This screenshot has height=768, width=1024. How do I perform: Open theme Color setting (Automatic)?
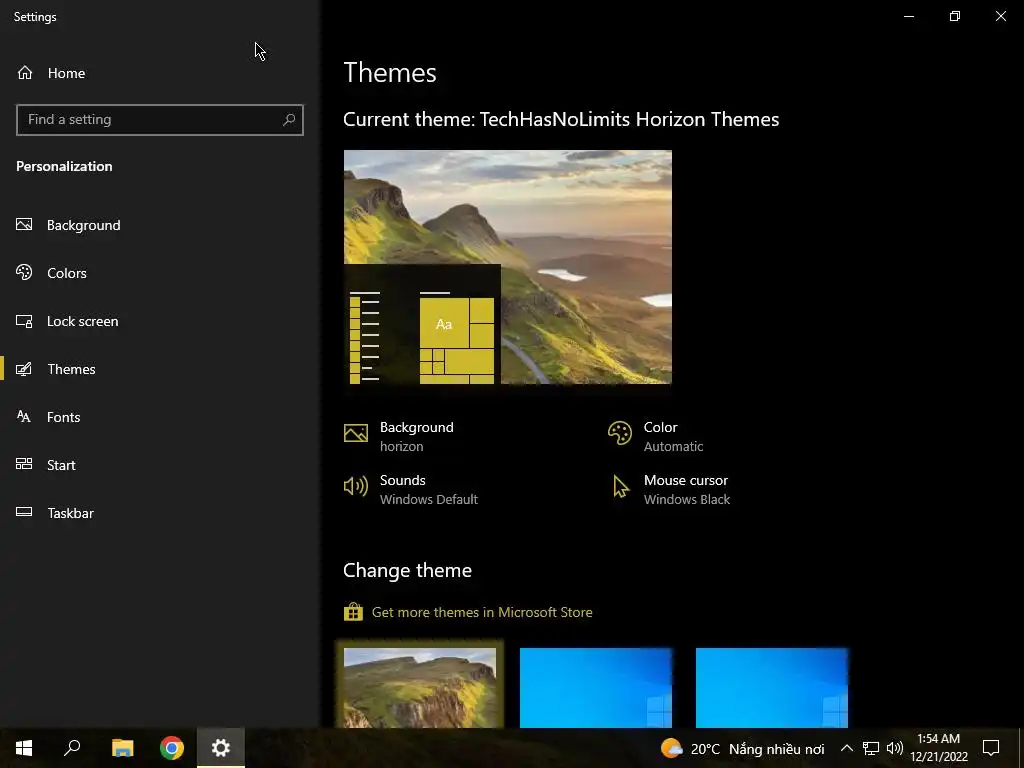click(656, 436)
